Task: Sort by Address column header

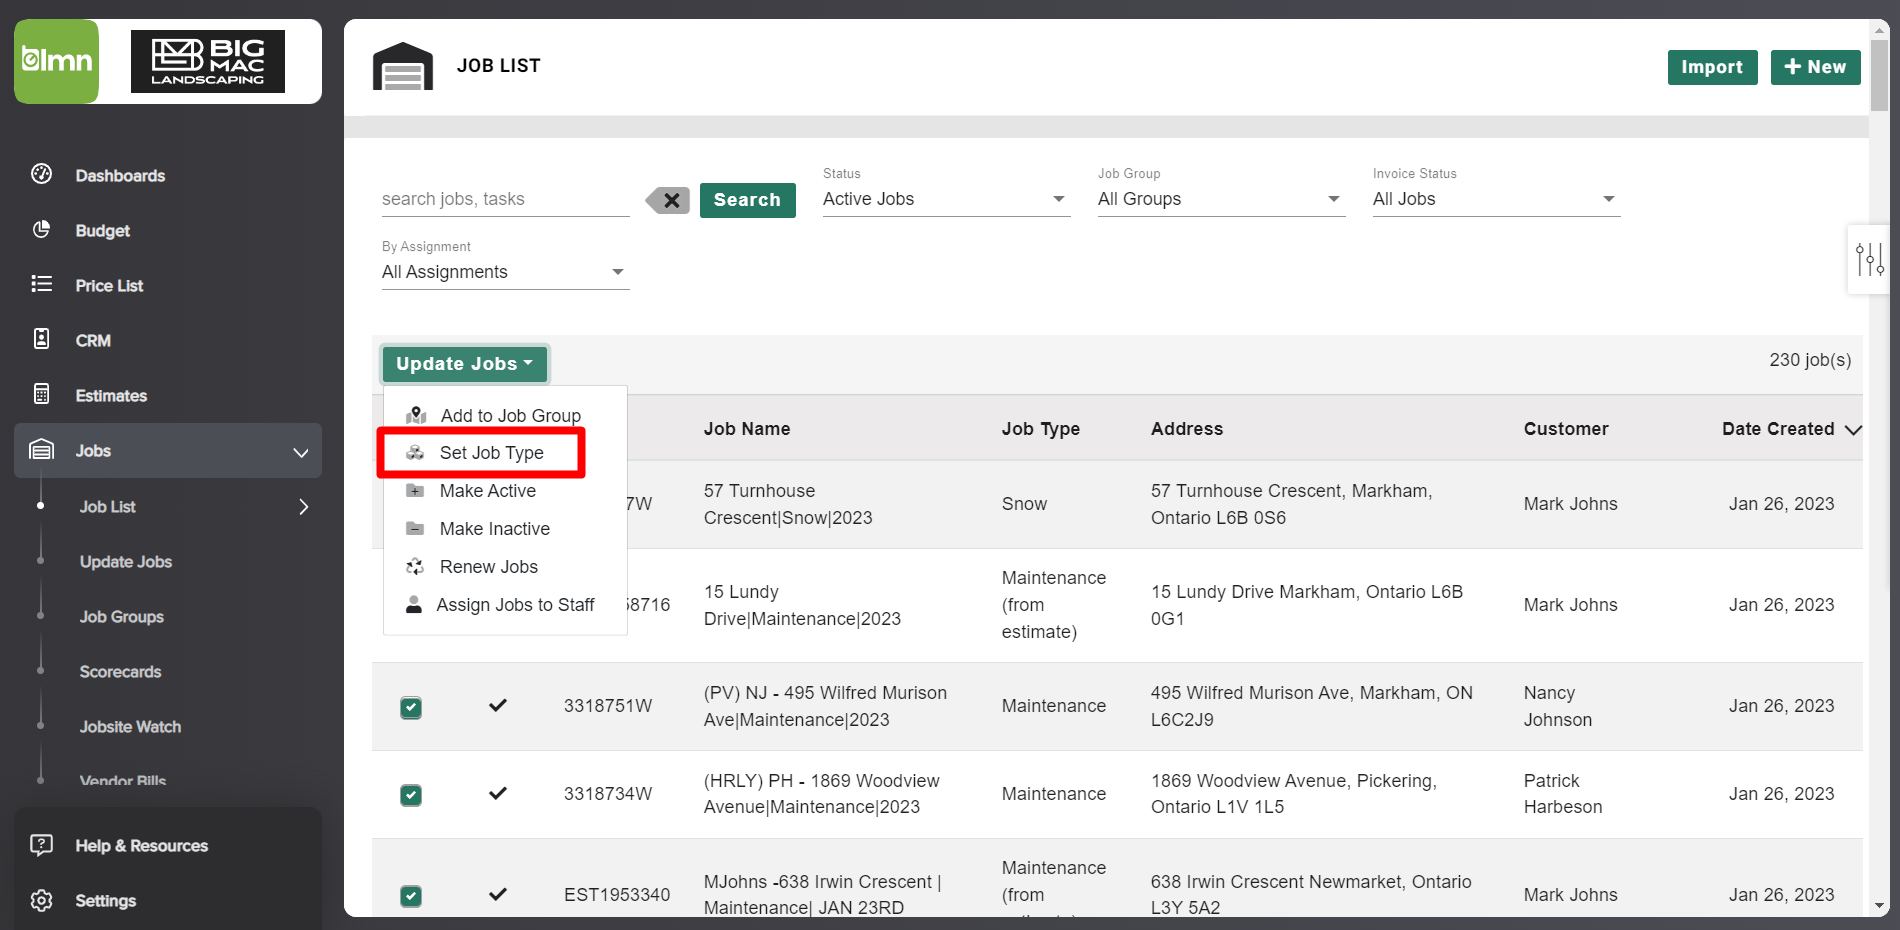Action: (1186, 429)
